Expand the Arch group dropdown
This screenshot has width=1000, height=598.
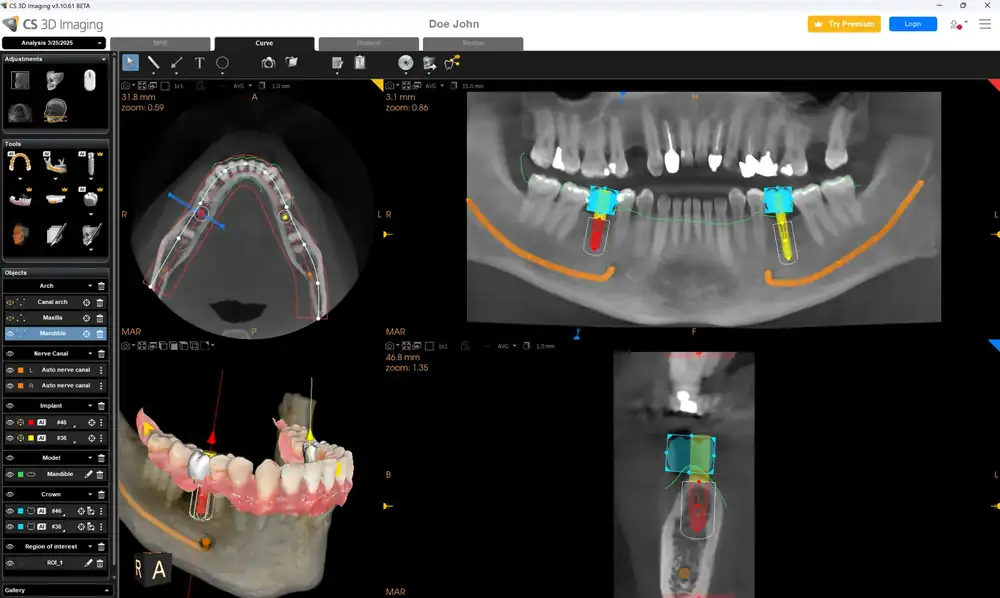coord(90,286)
